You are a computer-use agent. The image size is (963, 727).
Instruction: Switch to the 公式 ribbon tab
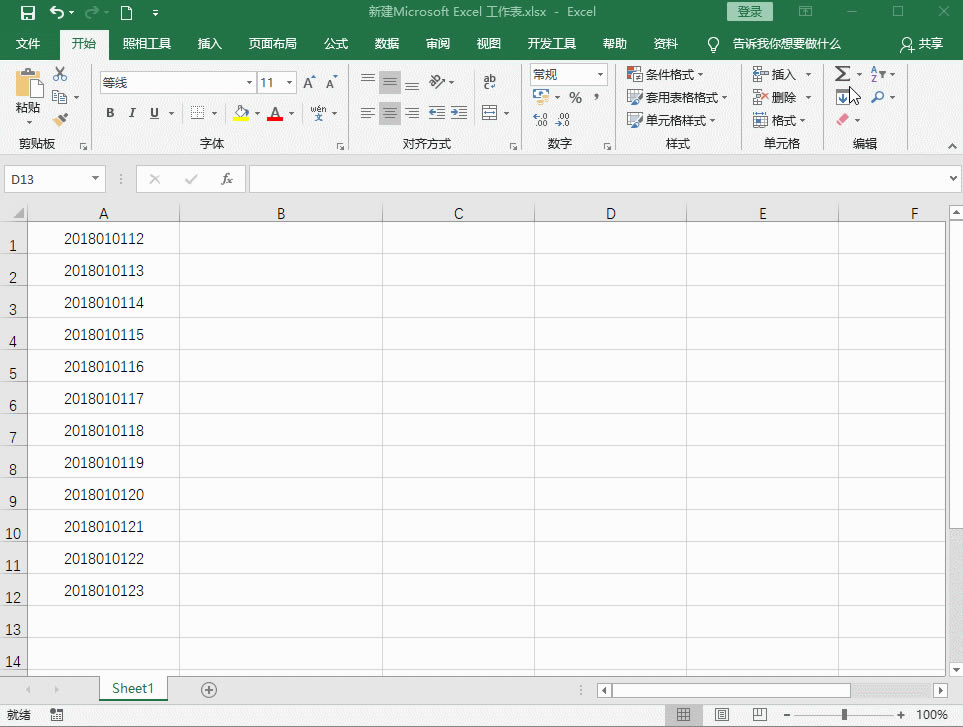(x=335, y=44)
